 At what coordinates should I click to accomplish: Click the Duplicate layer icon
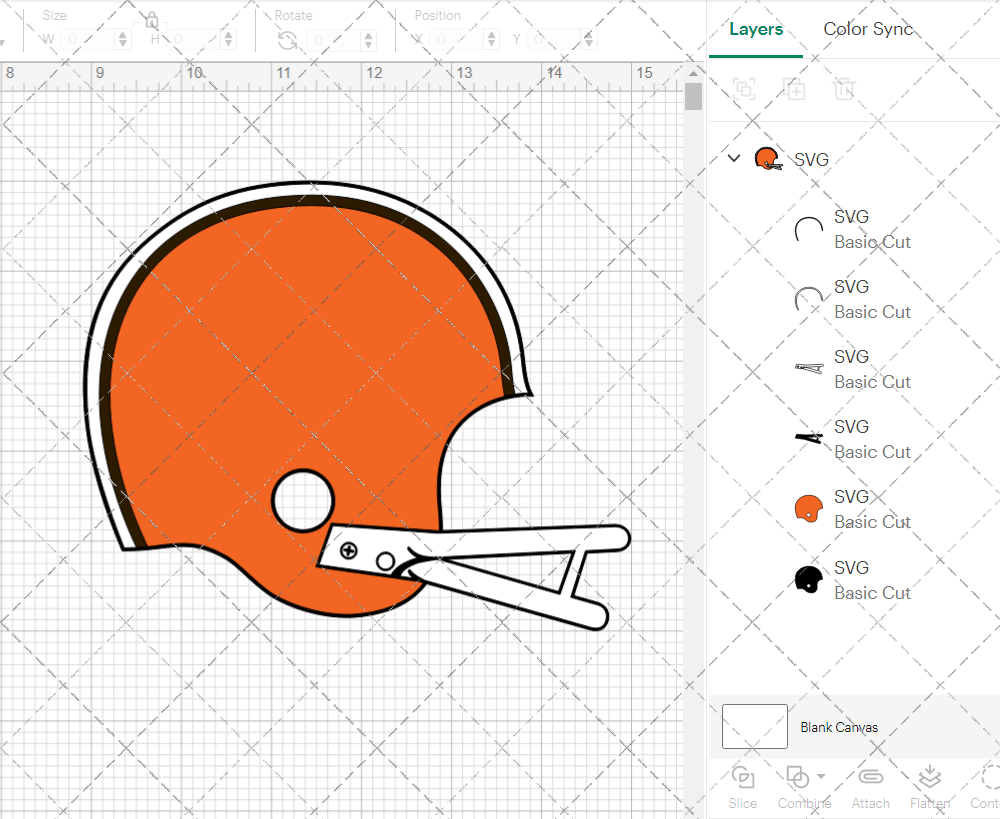point(795,89)
